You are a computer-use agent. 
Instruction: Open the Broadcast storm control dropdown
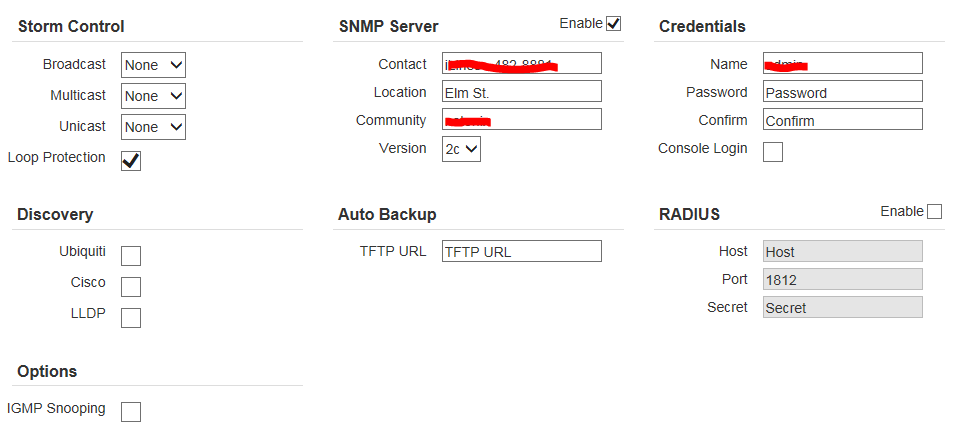point(153,65)
